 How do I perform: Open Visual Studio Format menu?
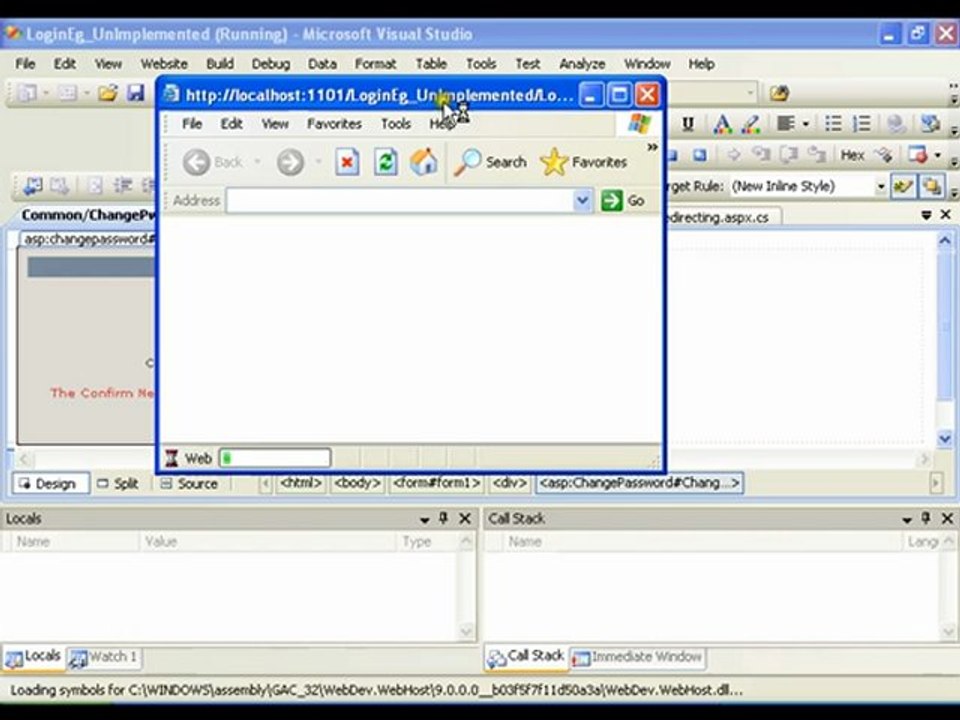375,64
